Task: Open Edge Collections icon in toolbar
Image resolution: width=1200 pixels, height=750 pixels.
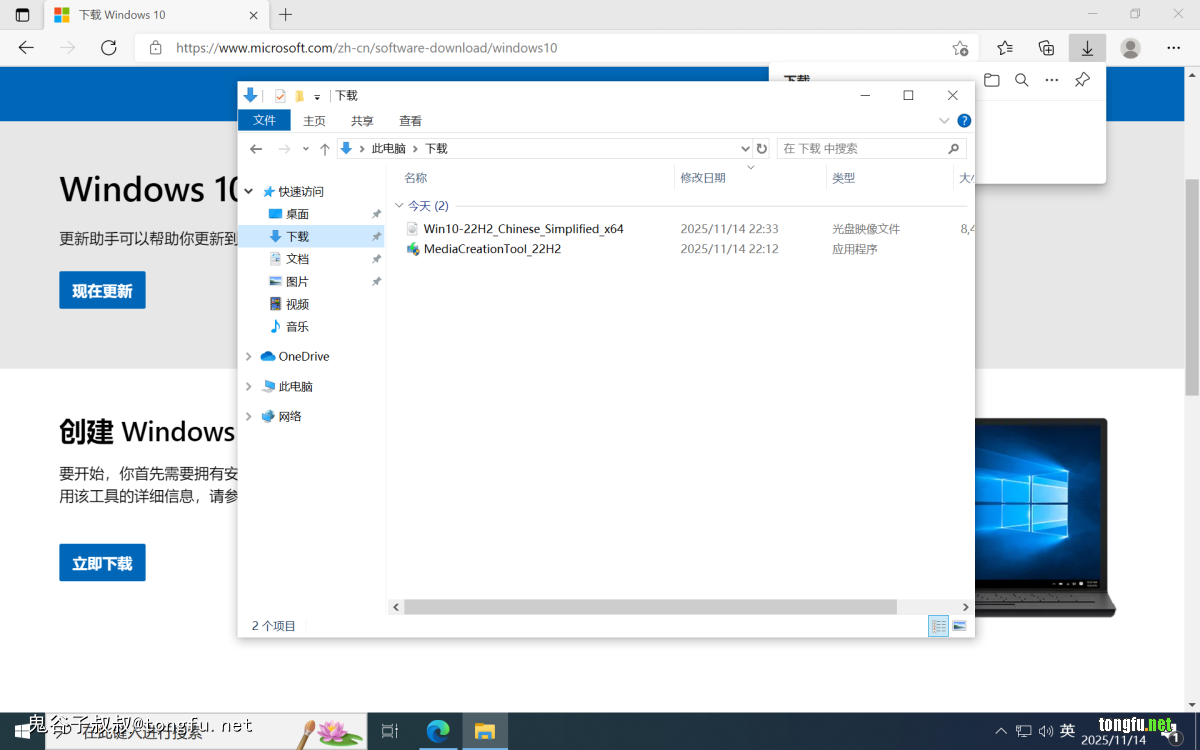Action: point(1046,48)
